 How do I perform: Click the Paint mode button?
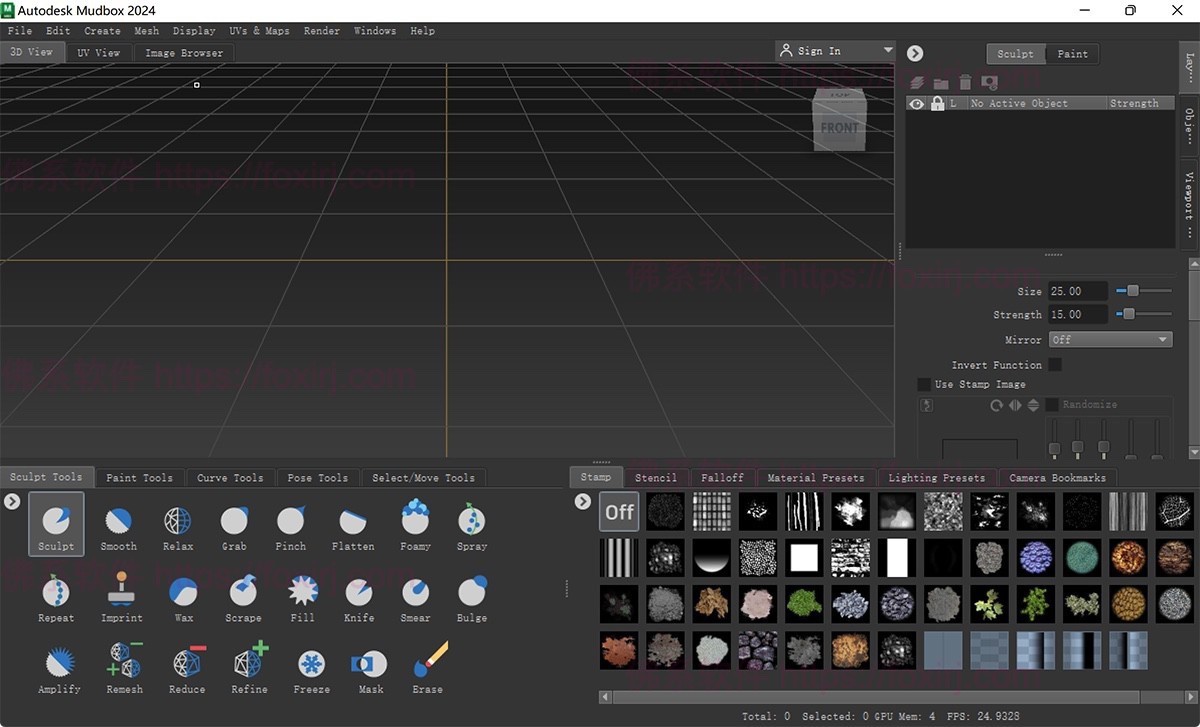[1072, 53]
